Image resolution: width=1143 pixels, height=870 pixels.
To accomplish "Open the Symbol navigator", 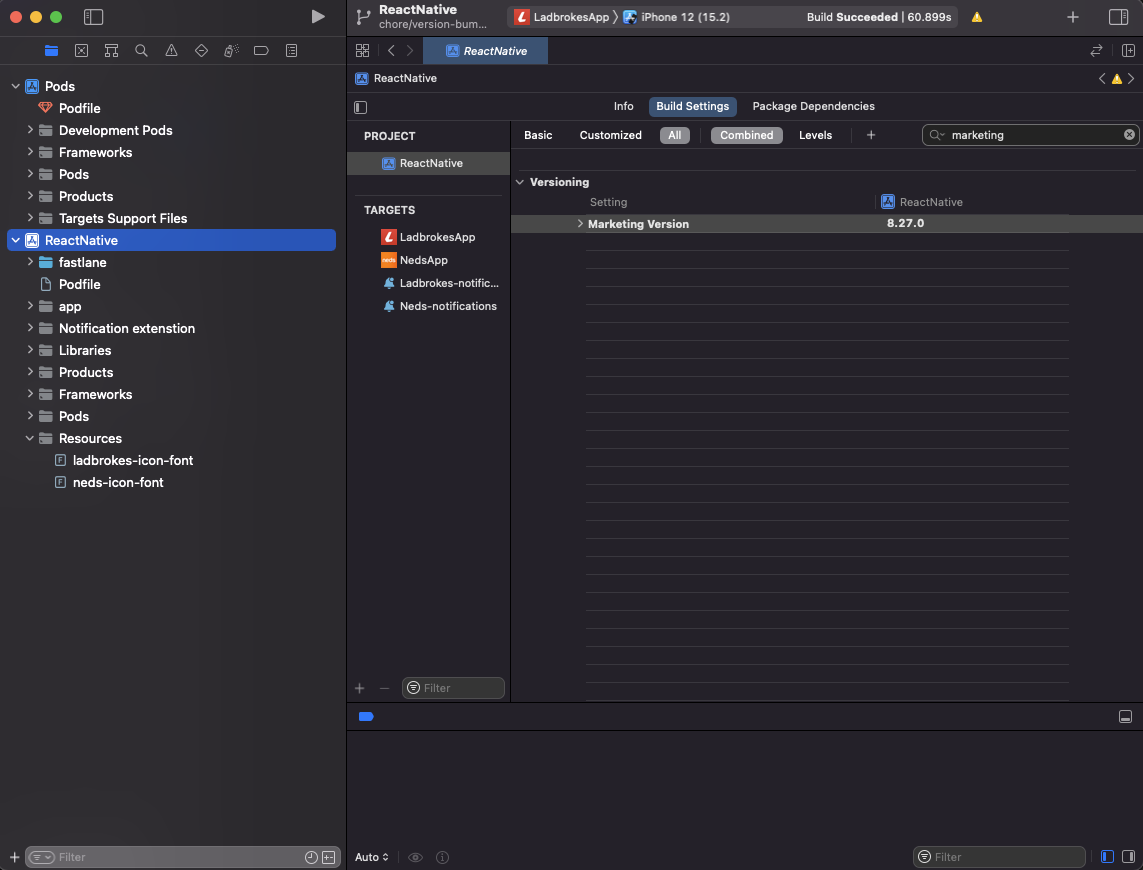I will [x=112, y=50].
